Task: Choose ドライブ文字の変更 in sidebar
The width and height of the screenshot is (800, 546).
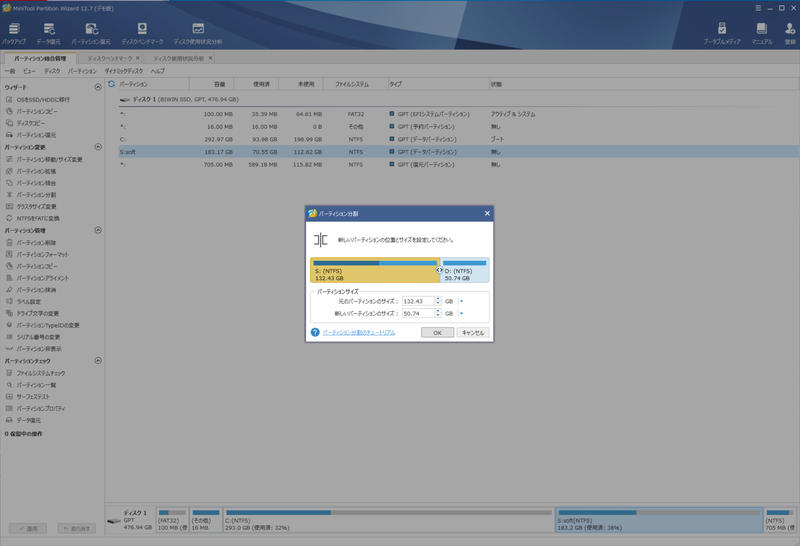Action: pyautogui.click(x=38, y=313)
